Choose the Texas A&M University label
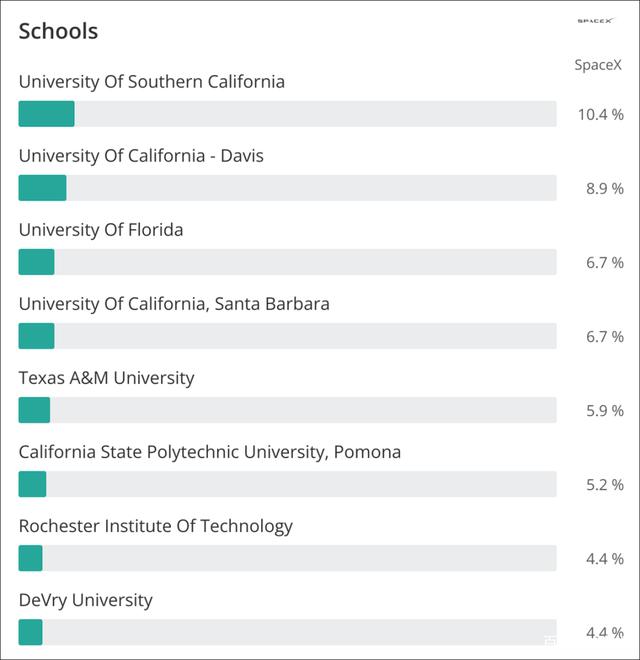The height and width of the screenshot is (660, 640). [x=106, y=378]
